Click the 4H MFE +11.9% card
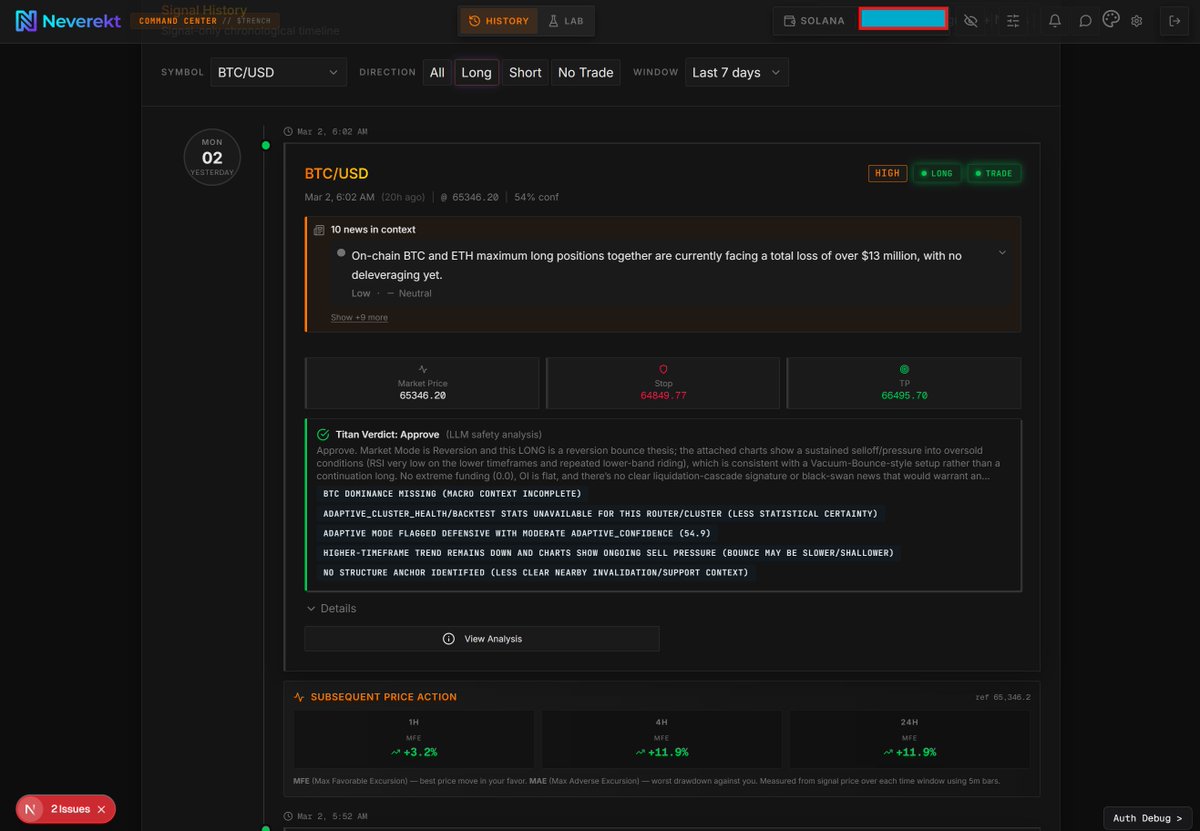Viewport: 1200px width, 831px height. pyautogui.click(x=662, y=738)
